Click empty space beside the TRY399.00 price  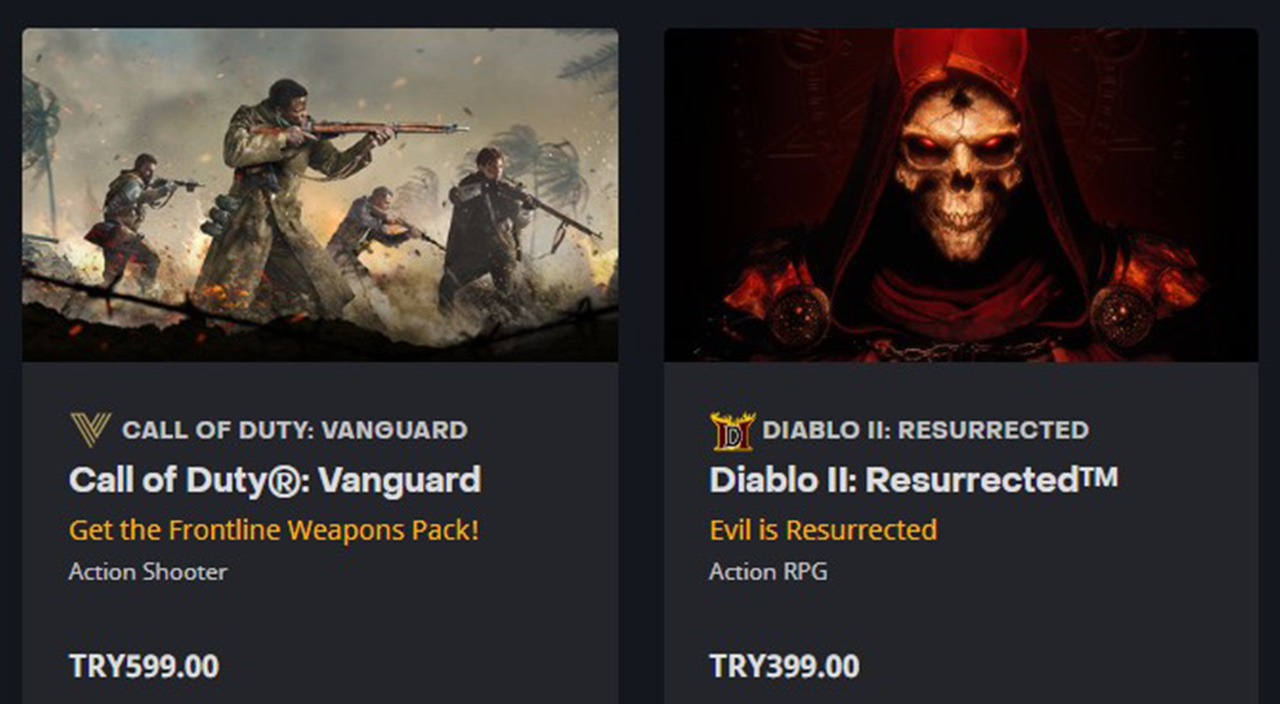[x=1050, y=667]
